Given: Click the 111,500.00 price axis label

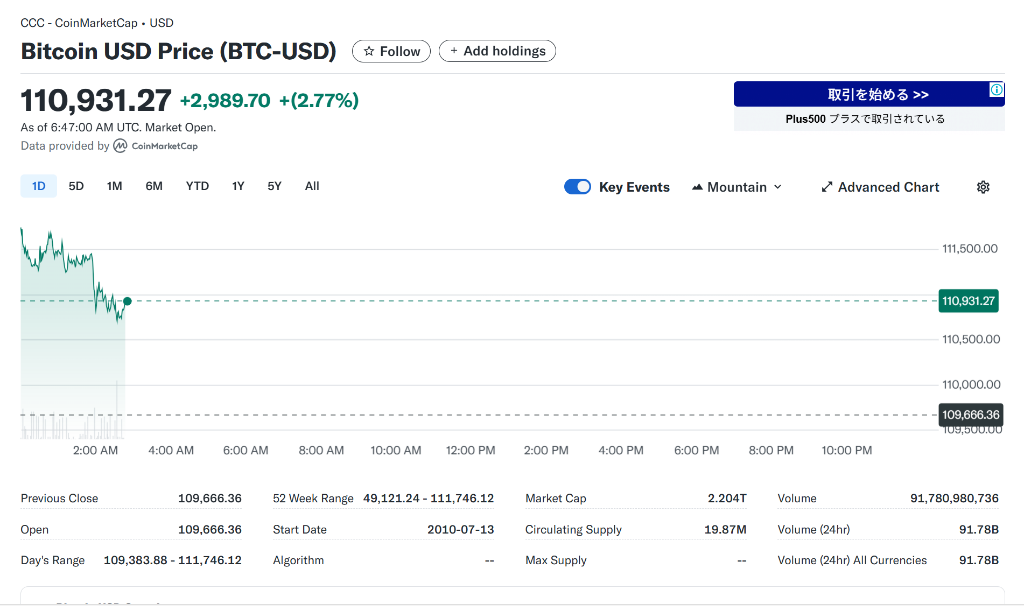Looking at the screenshot, I should (970, 249).
